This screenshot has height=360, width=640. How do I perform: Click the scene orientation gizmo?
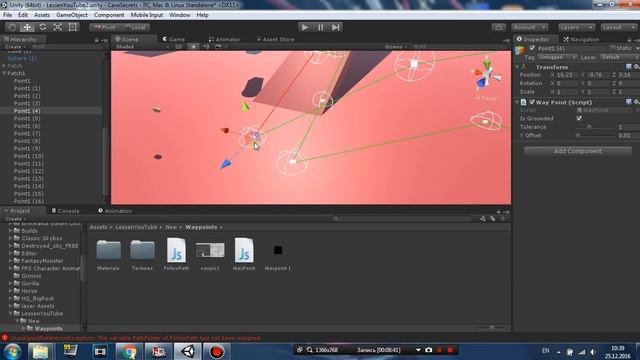point(487,75)
